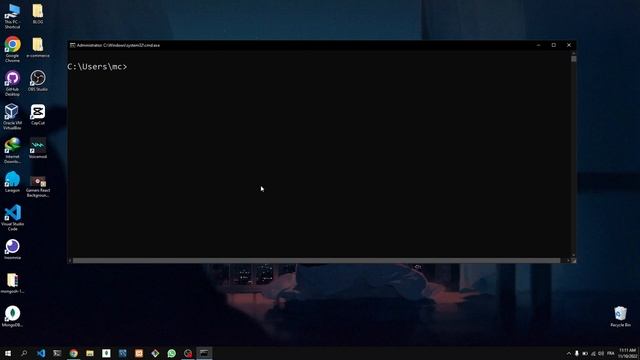Viewport: 640px width, 360px height.
Task: Select the Oracle VM VirtualBox desktop icon
Action: pos(12,117)
